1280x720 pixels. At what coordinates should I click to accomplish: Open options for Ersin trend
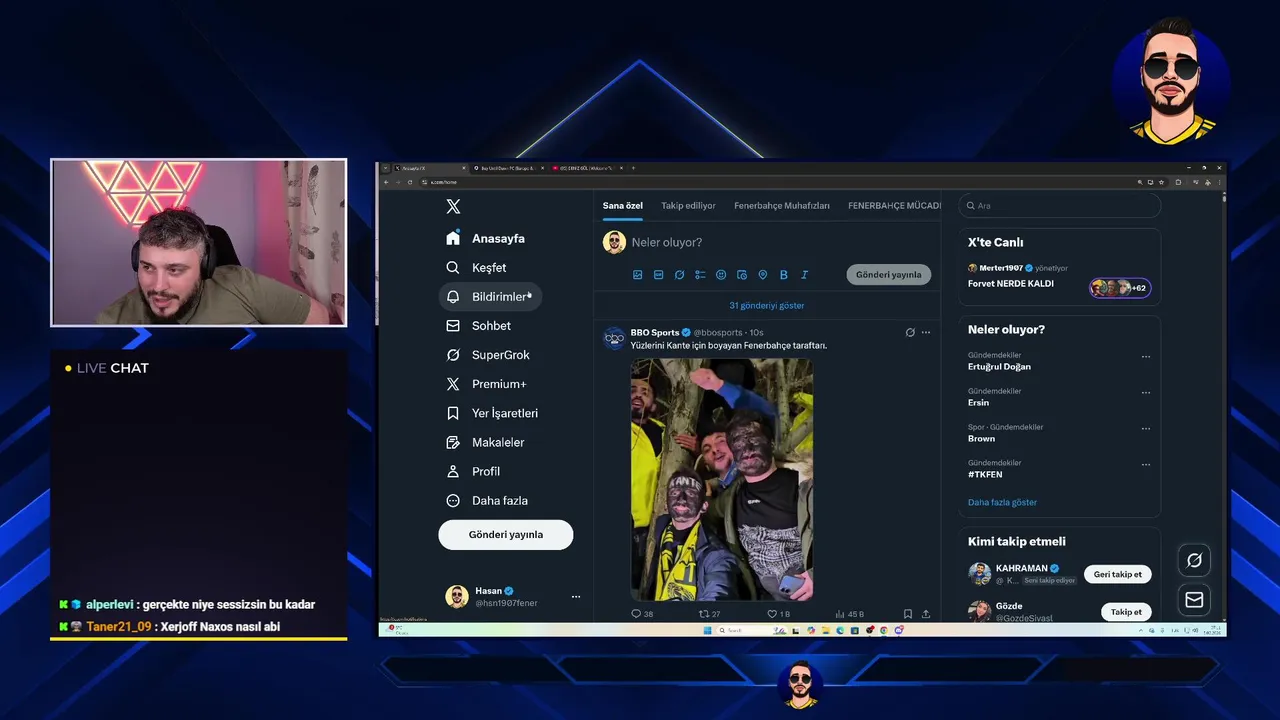click(1146, 392)
